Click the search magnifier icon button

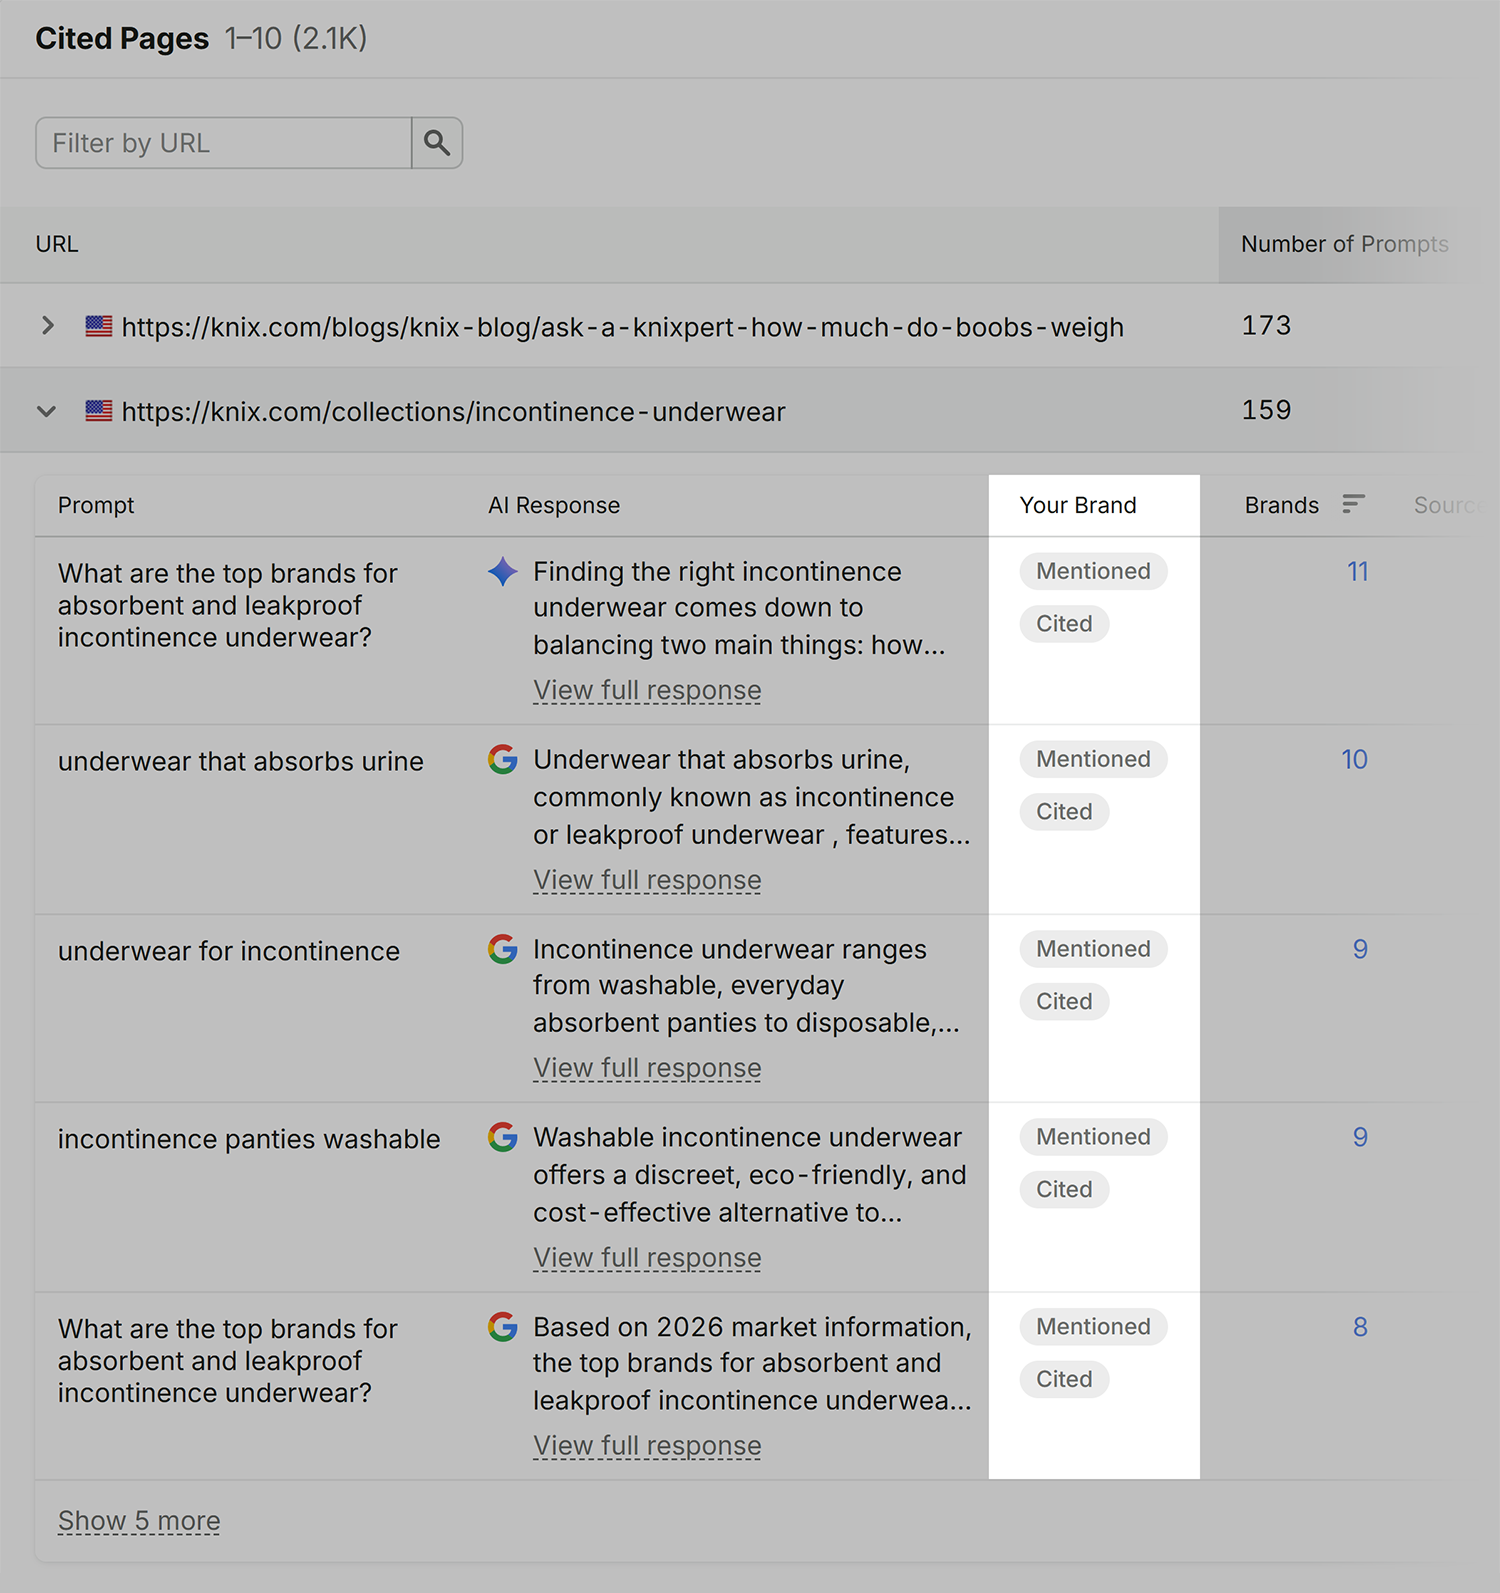click(437, 143)
